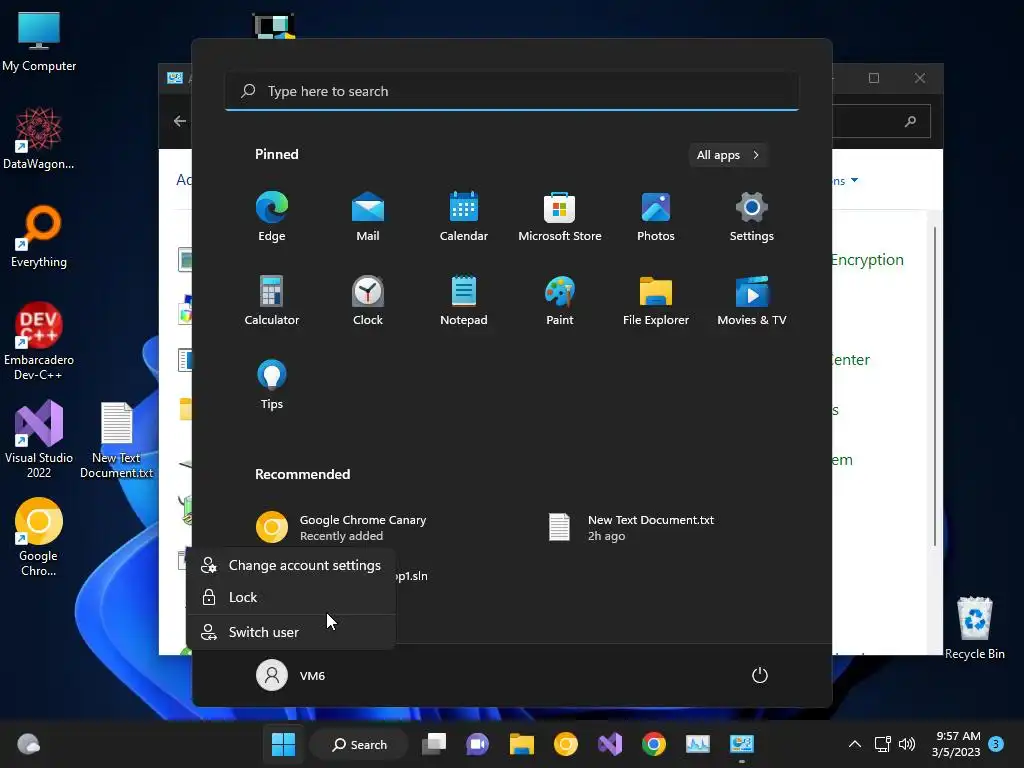Screen dimensions: 1024x768
Task: Click the VM6 user account avatar
Action: [272, 675]
